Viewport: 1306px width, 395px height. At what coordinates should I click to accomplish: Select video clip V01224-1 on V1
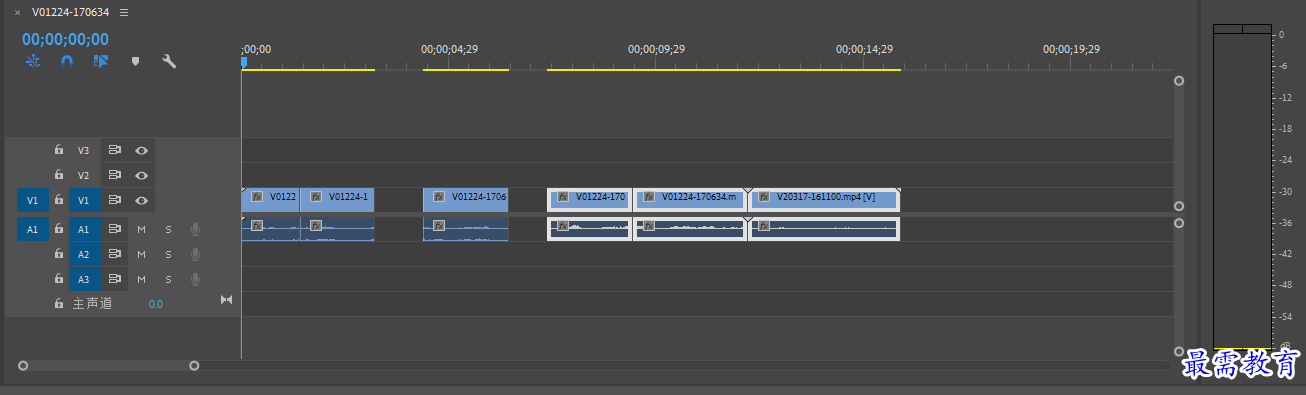pos(337,199)
